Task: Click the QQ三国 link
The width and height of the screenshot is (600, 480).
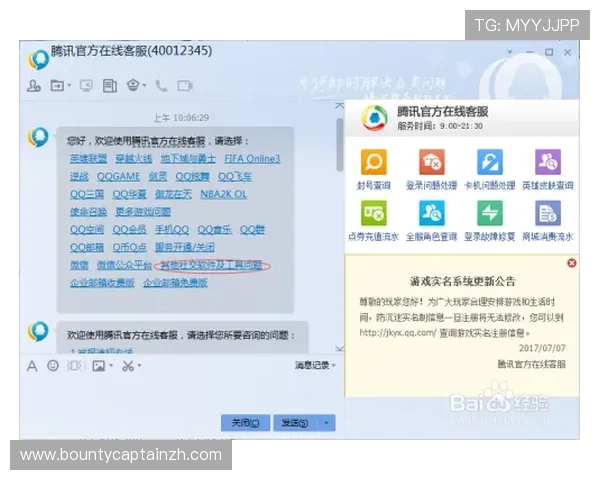Action: click(87, 194)
